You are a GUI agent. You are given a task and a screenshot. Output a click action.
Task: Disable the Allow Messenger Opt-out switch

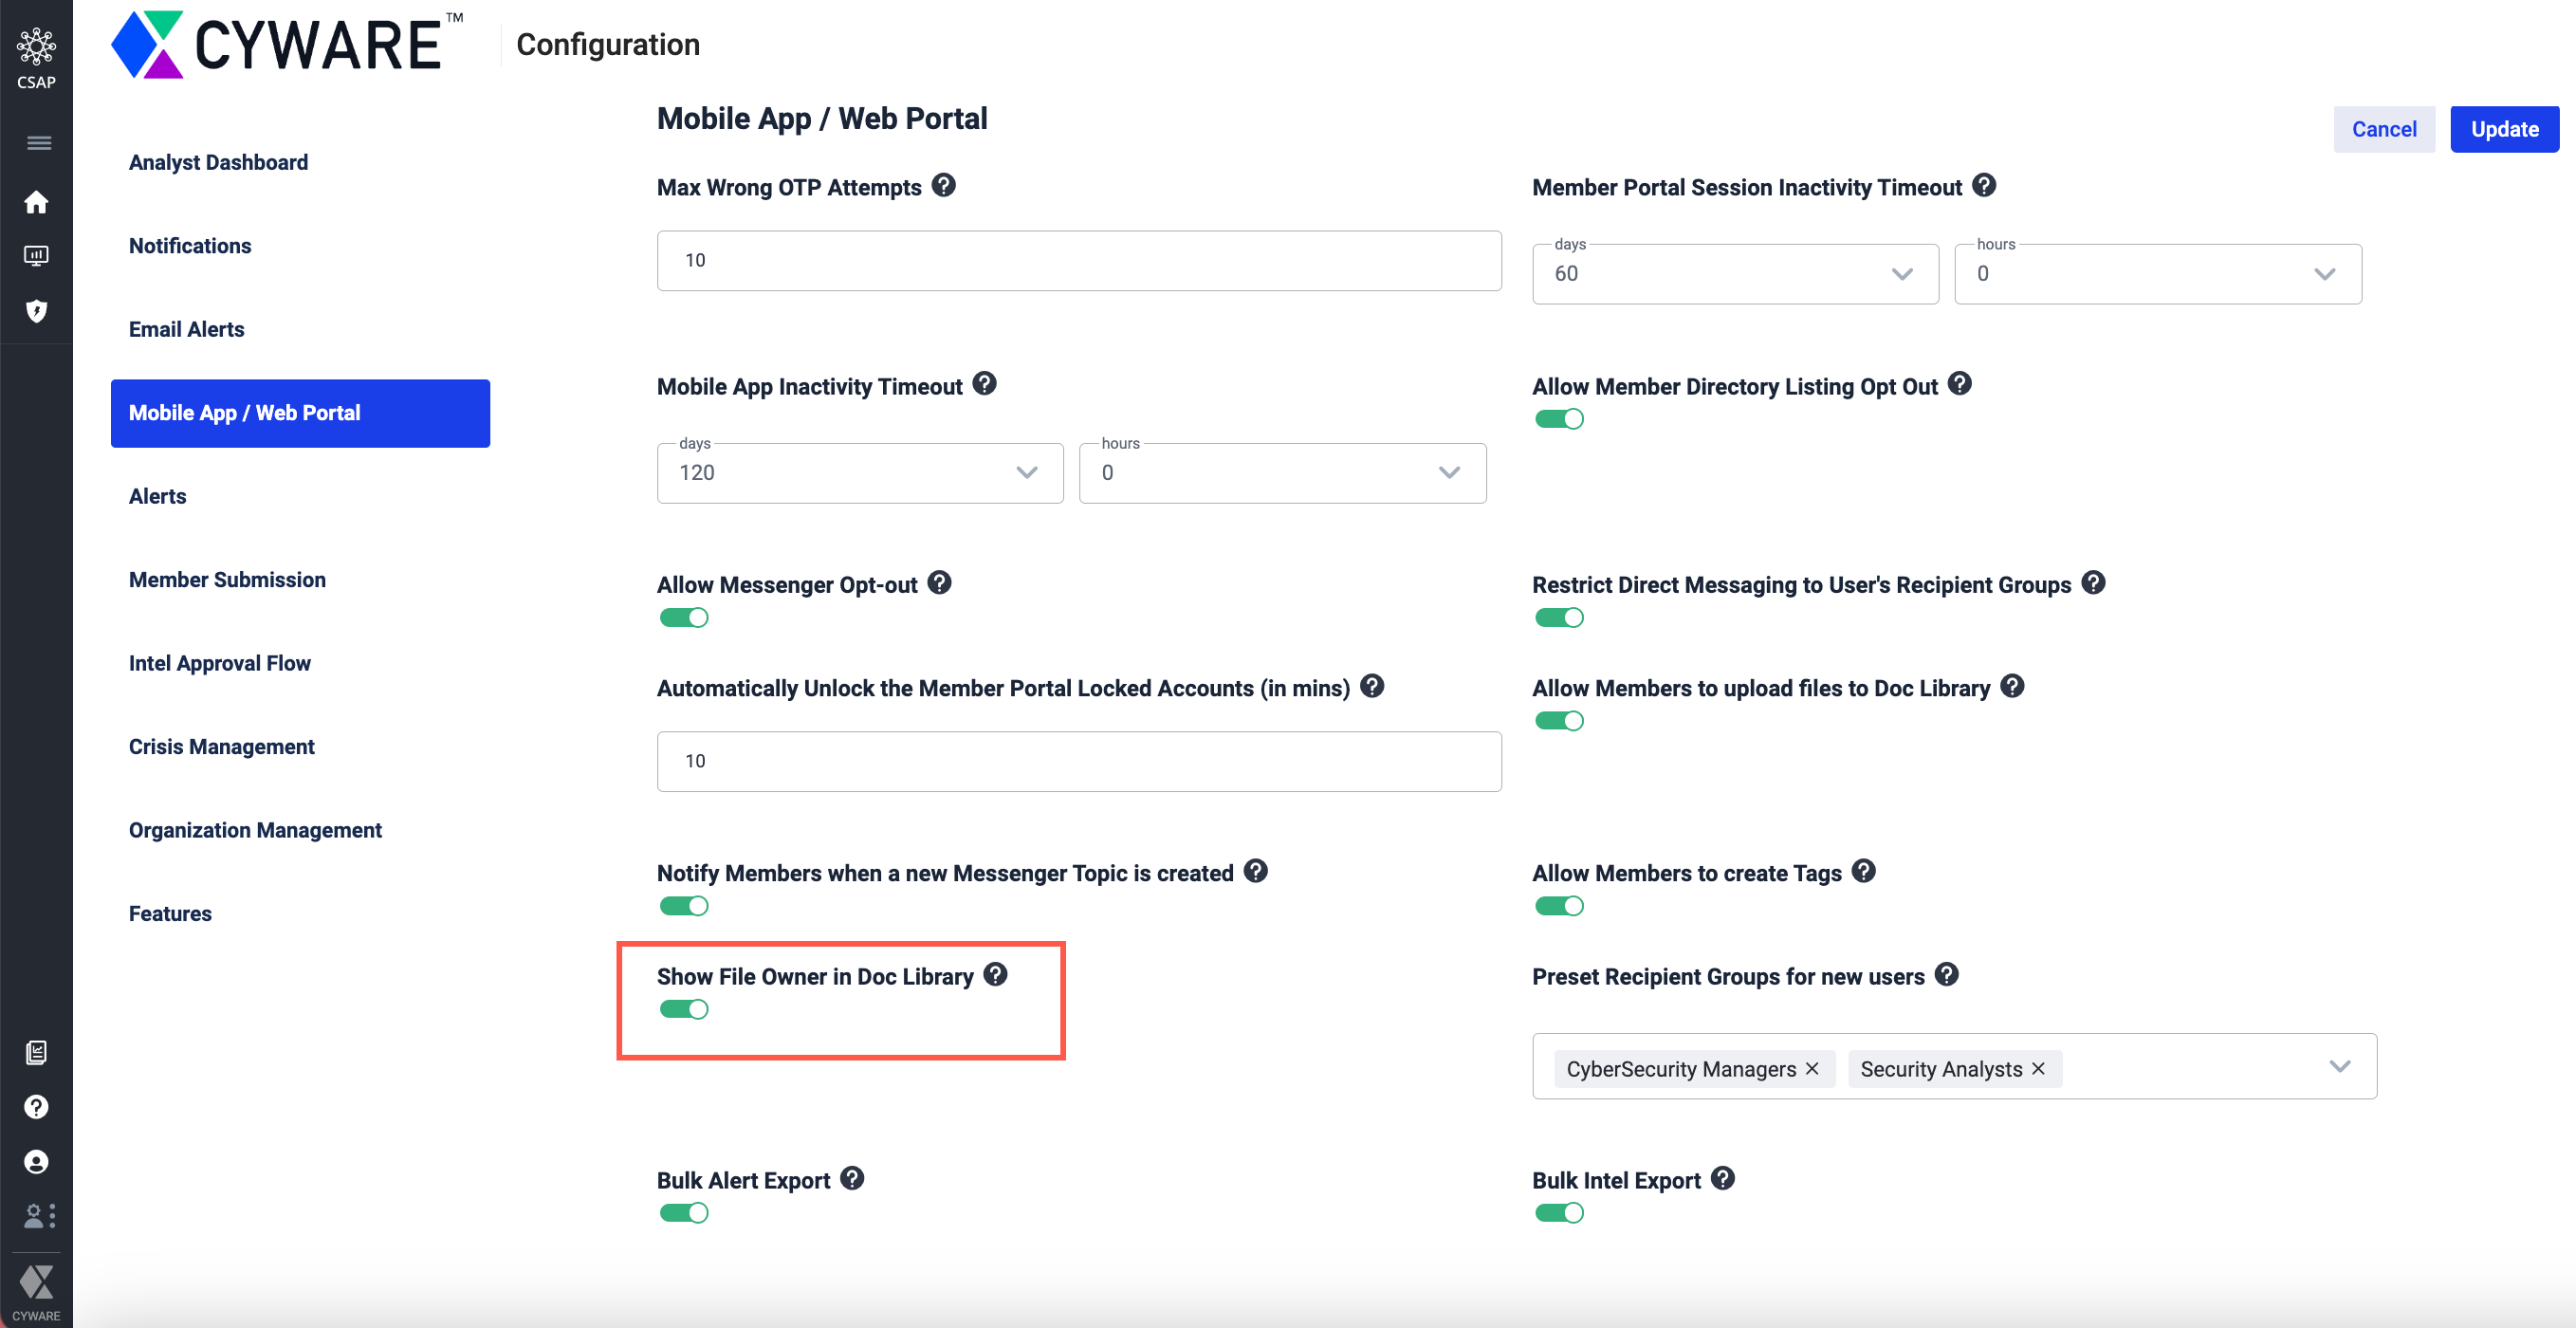[x=684, y=618]
